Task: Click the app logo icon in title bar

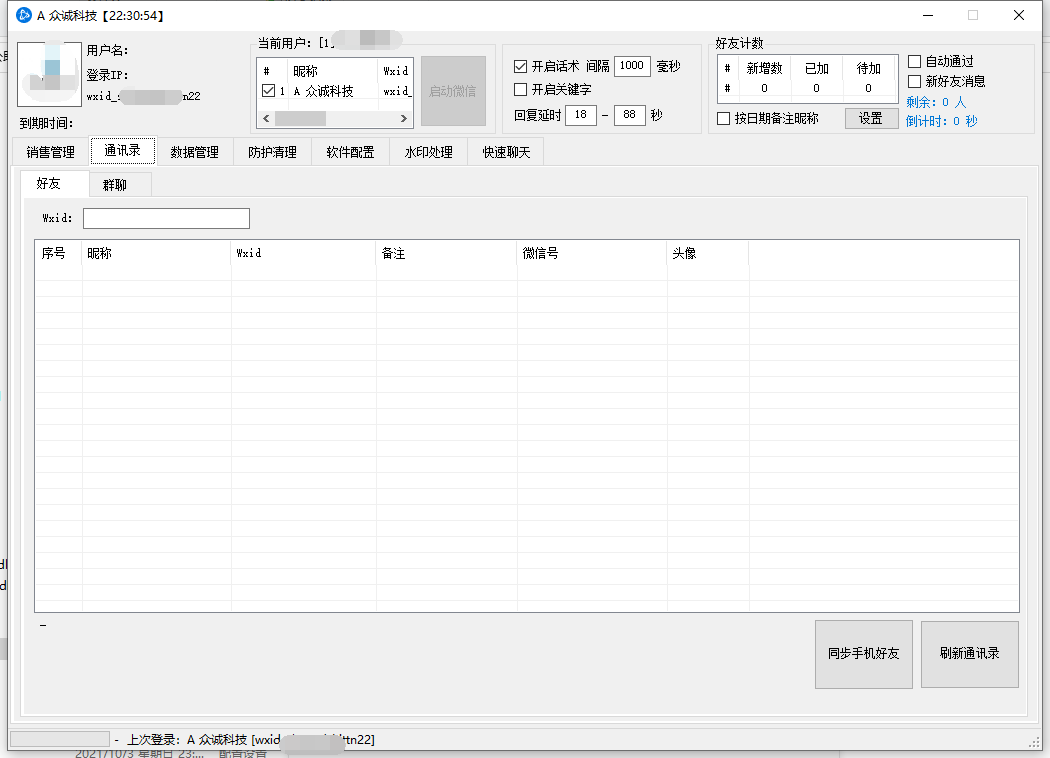Action: click(x=24, y=15)
